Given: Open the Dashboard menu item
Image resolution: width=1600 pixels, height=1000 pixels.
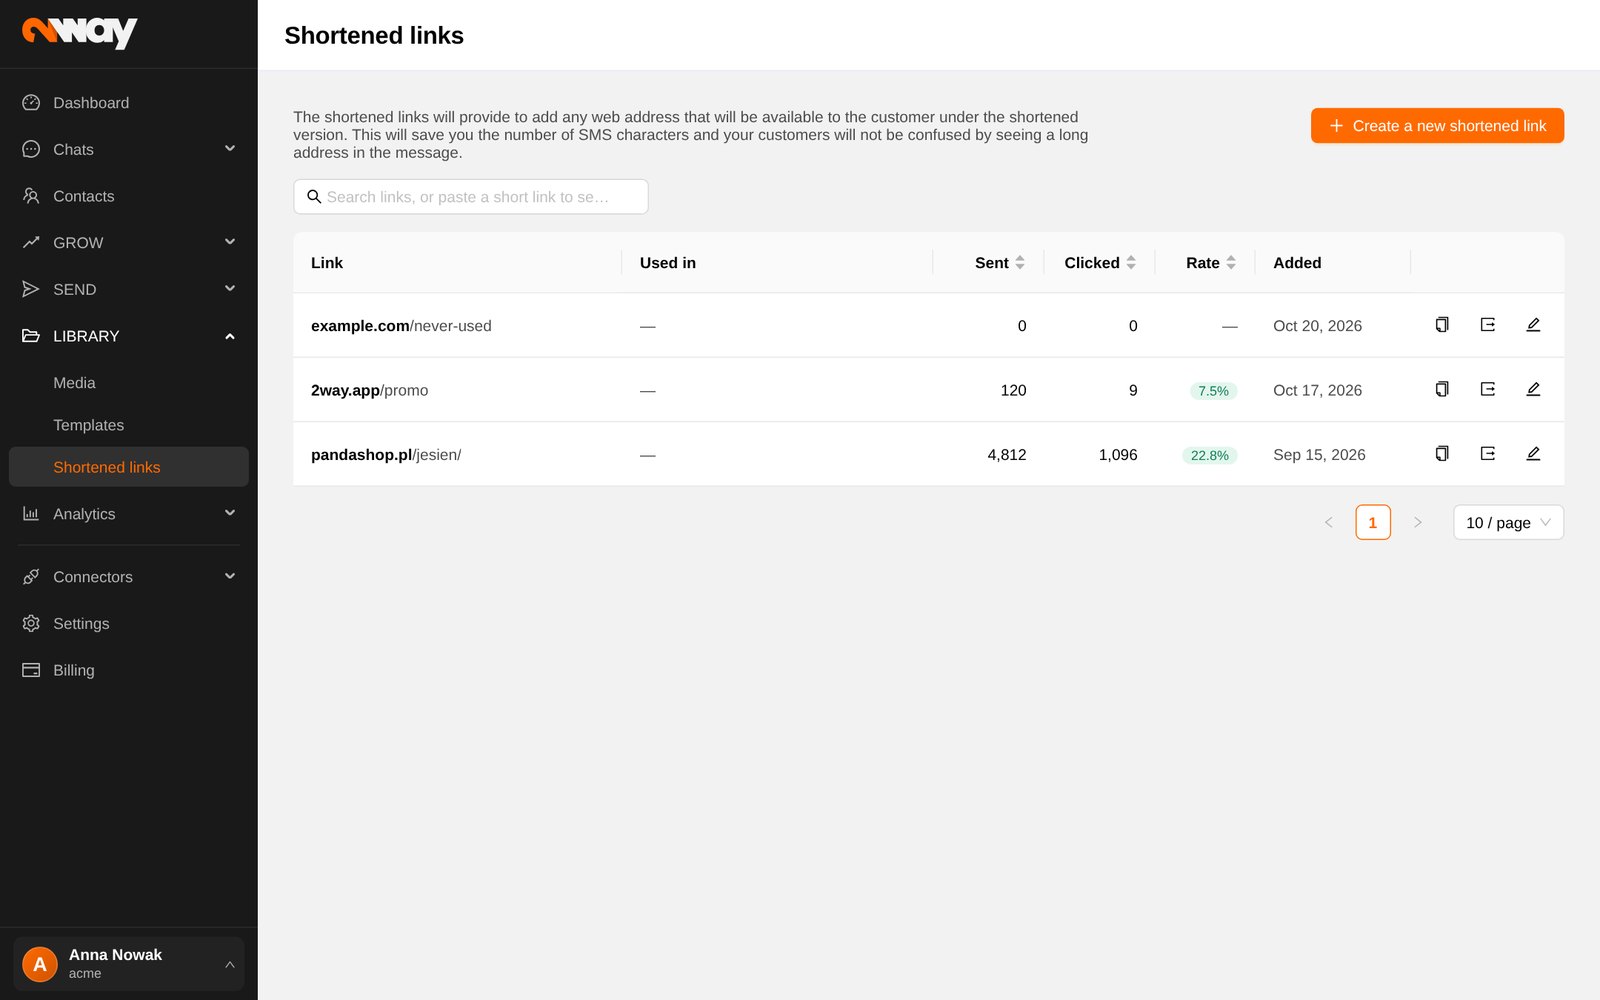Looking at the screenshot, I should [129, 103].
